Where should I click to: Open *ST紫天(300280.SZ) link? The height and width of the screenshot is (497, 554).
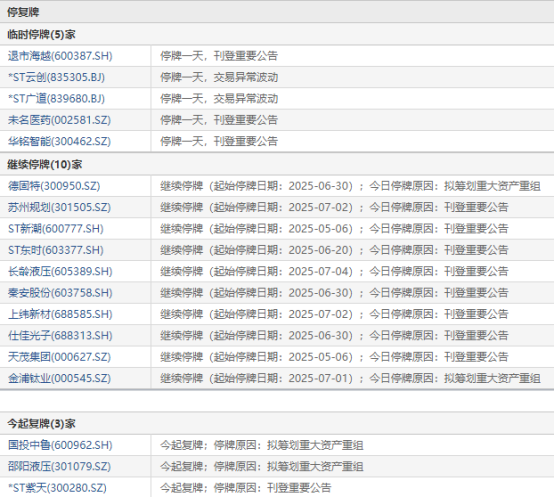coord(57,488)
